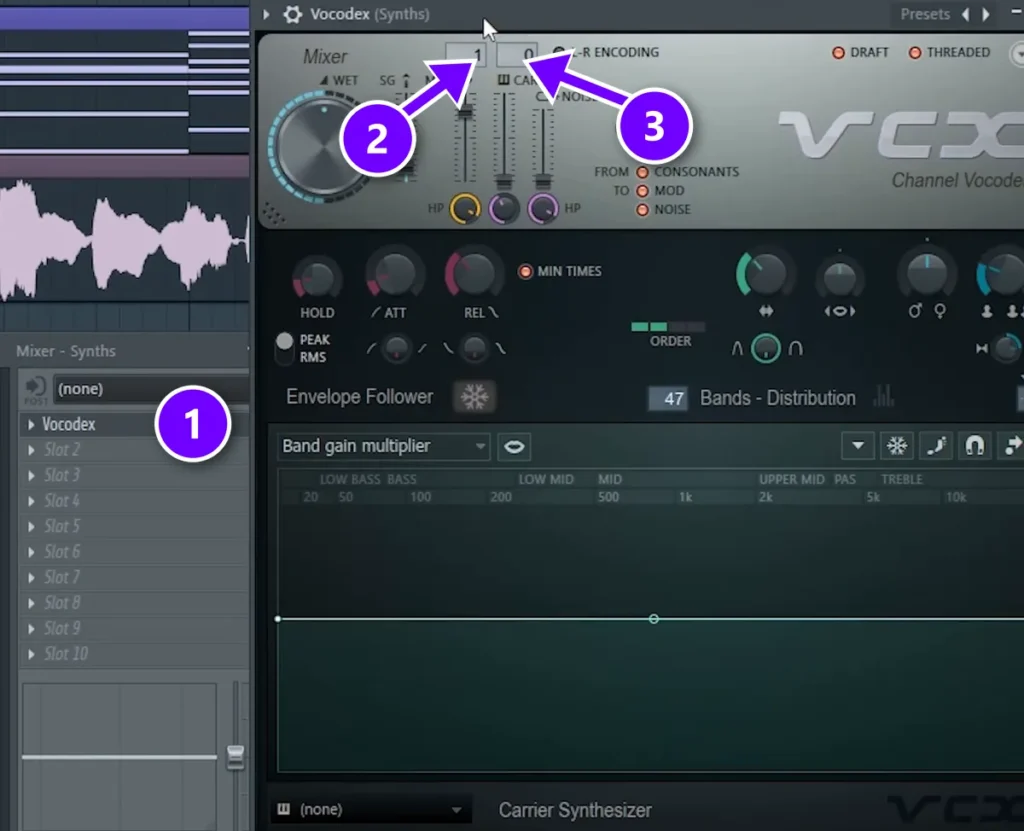
Task: Toggle DRAFT mode
Action: pos(838,52)
